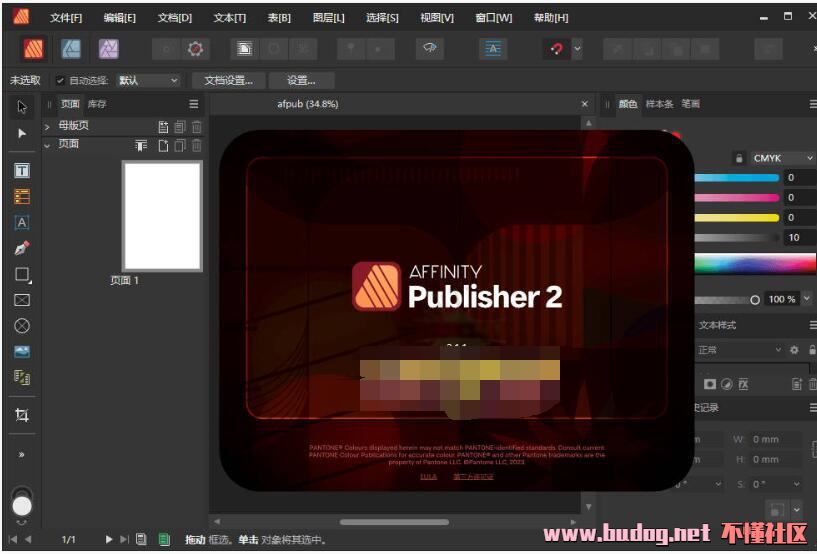Switch to the Designer persona

click(71, 48)
